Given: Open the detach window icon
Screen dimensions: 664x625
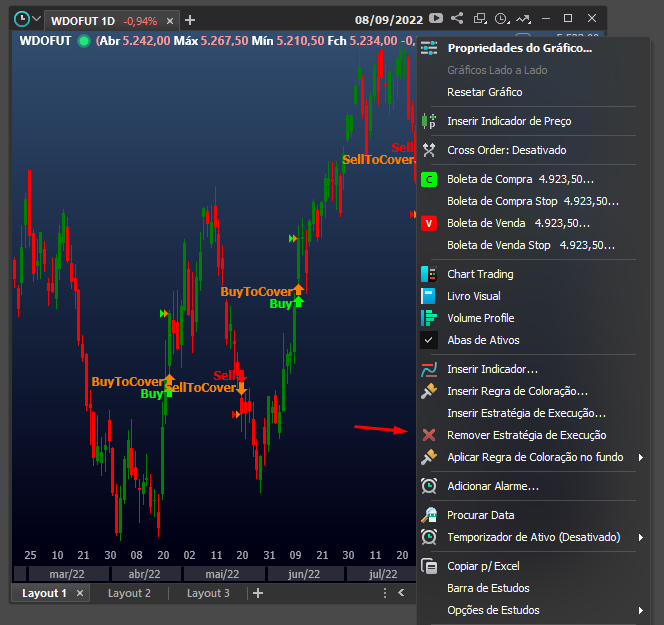Looking at the screenshot, I should point(480,18).
